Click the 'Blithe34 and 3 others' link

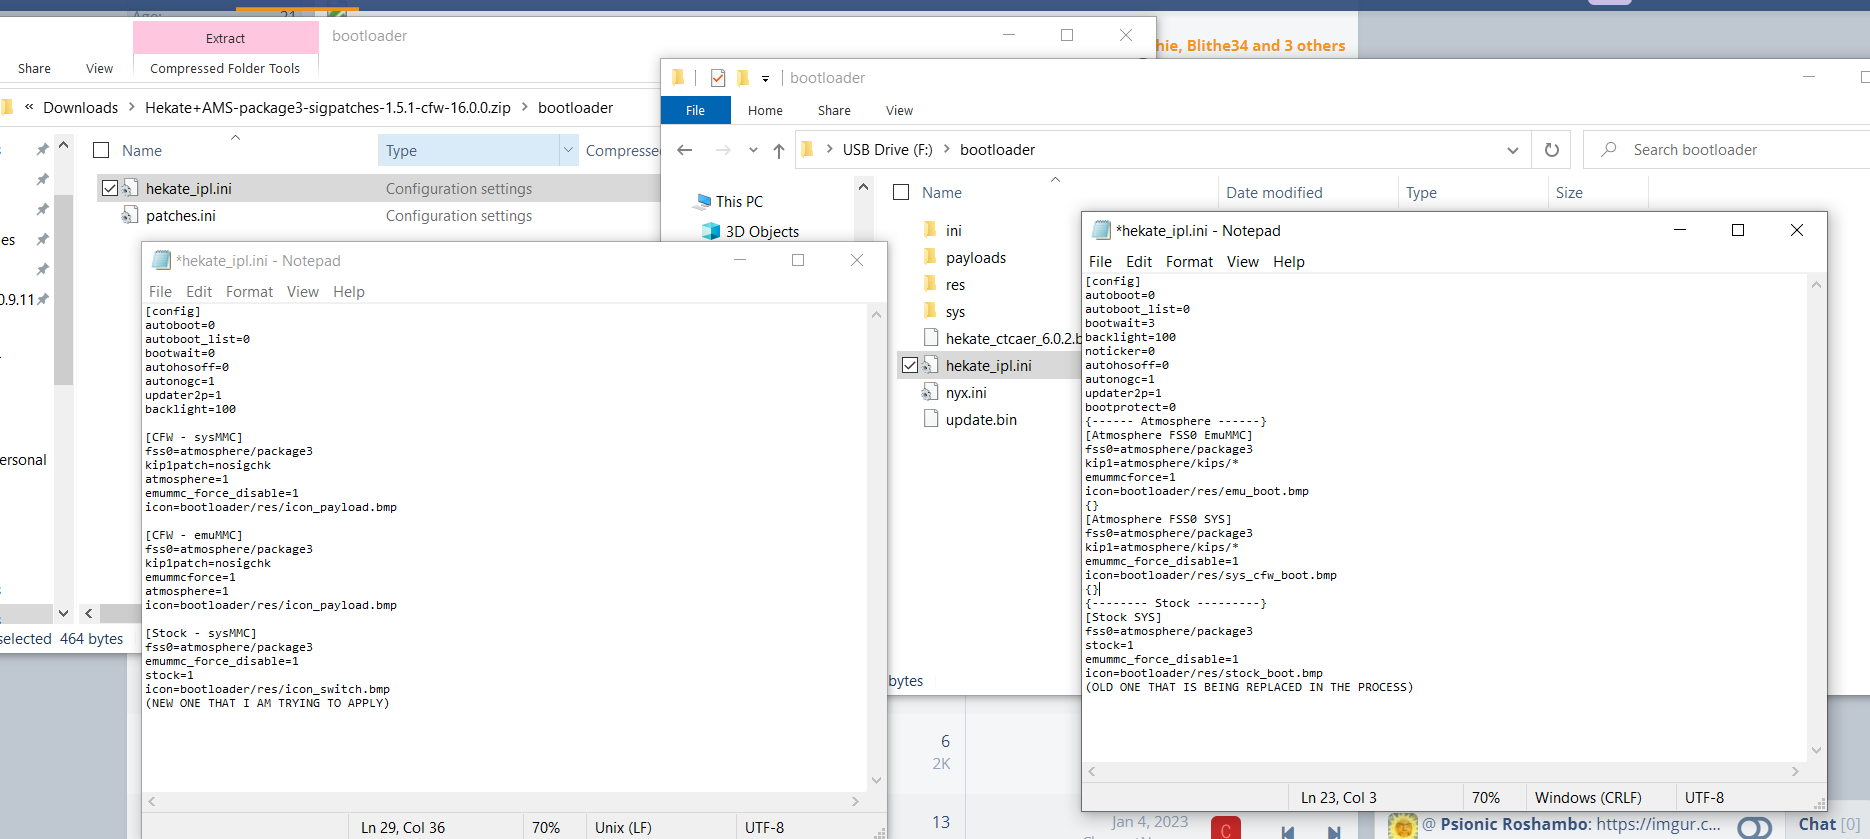pyautogui.click(x=1266, y=45)
